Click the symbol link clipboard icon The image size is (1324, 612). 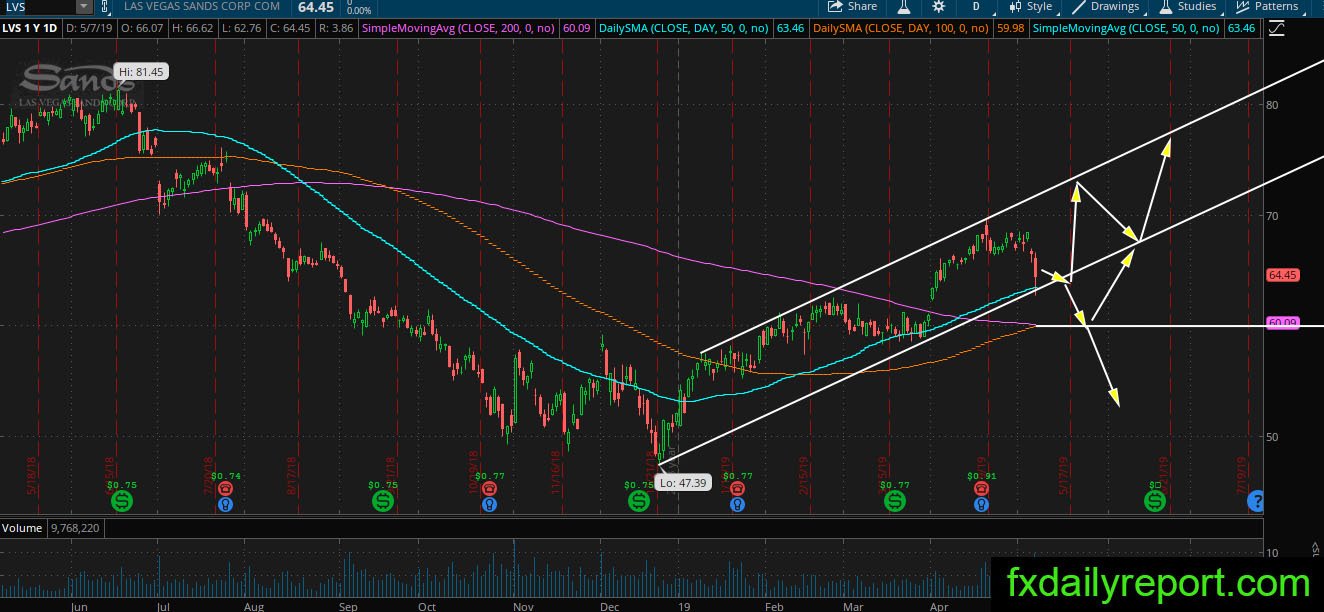[x=103, y=6]
